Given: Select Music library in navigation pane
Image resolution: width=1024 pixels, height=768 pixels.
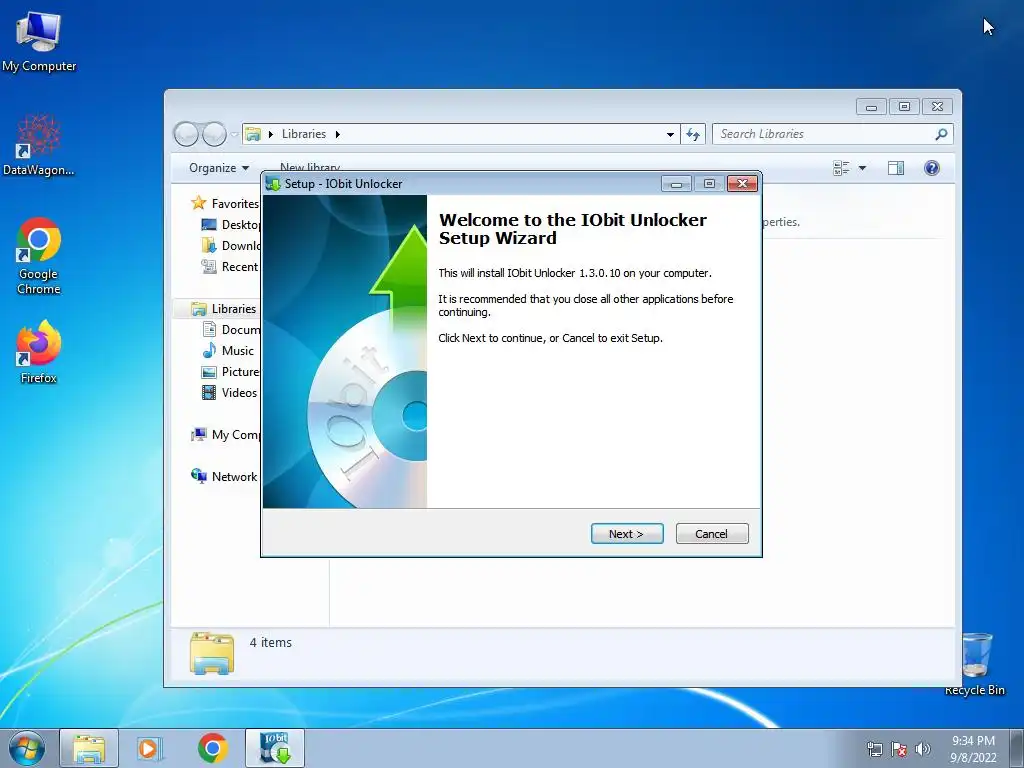Looking at the screenshot, I should [228, 351].
